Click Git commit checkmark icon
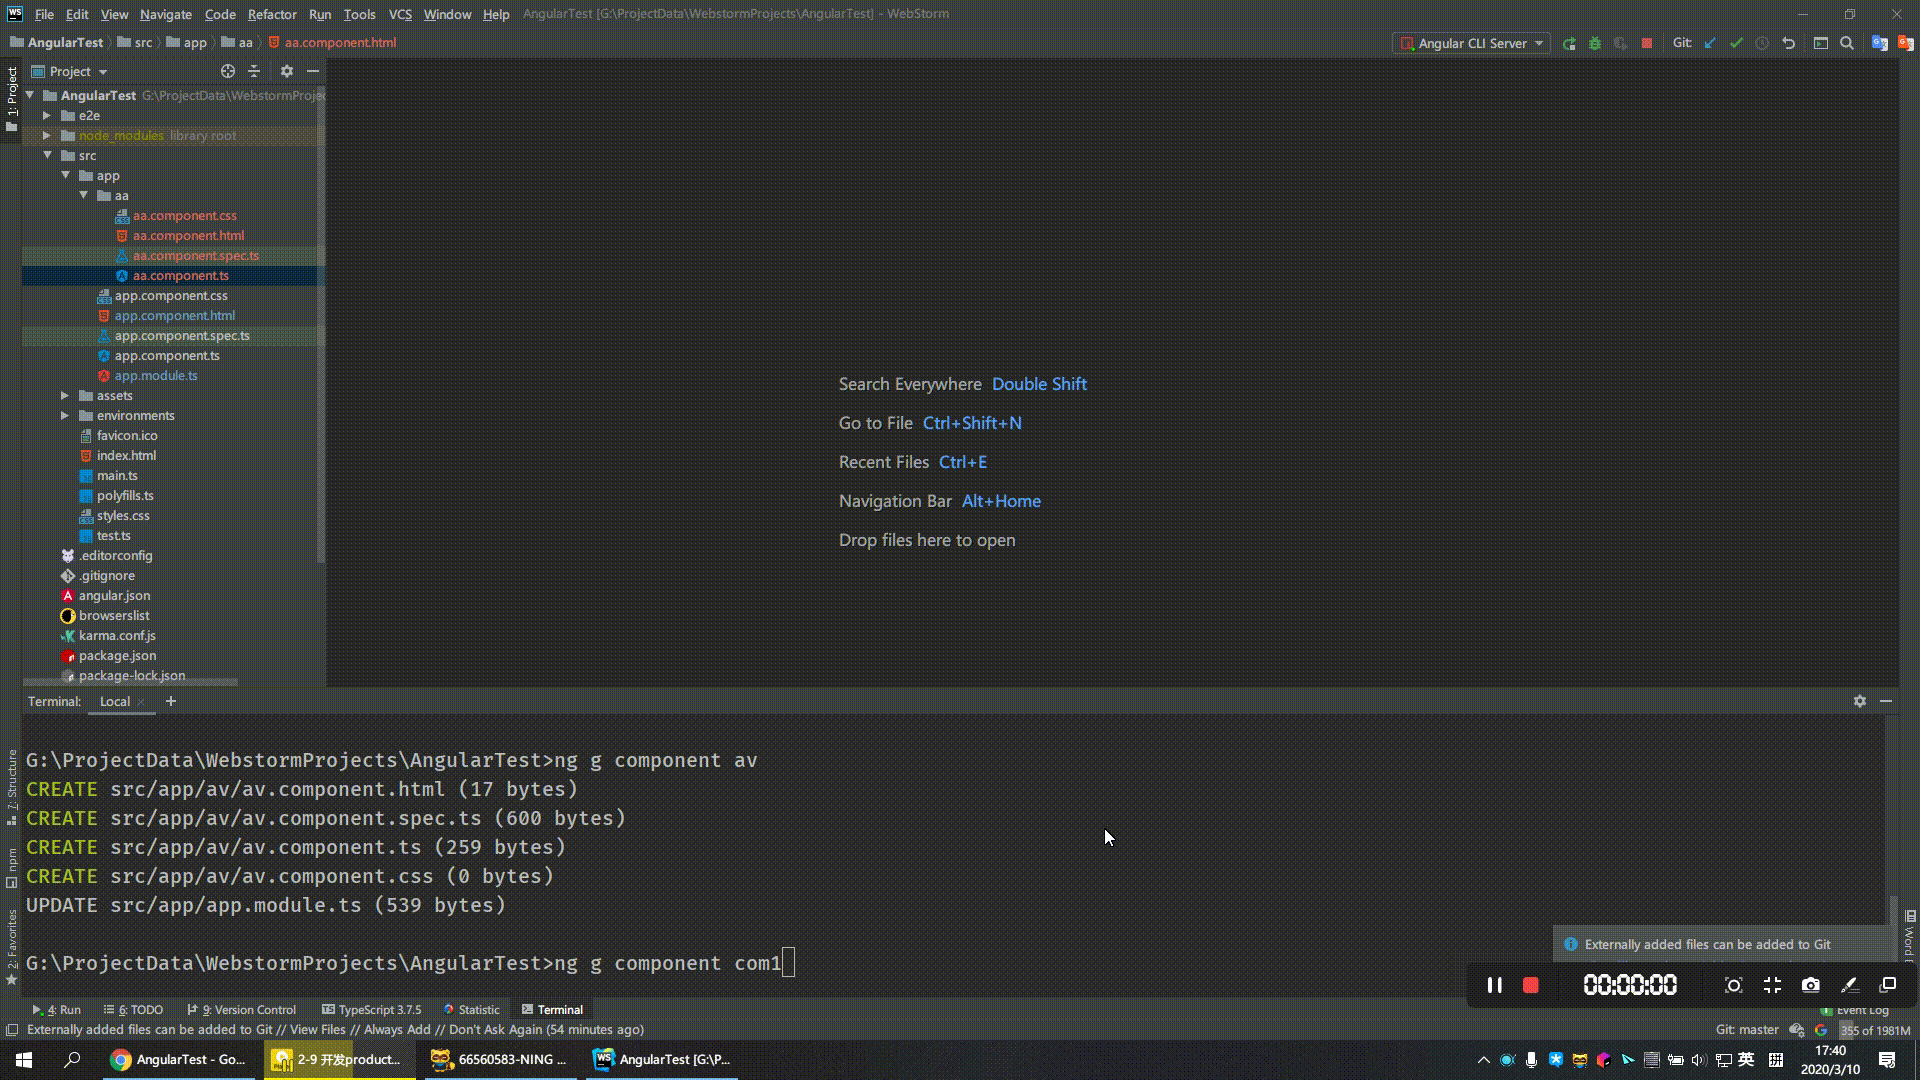This screenshot has height=1080, width=1920. 1736,43
